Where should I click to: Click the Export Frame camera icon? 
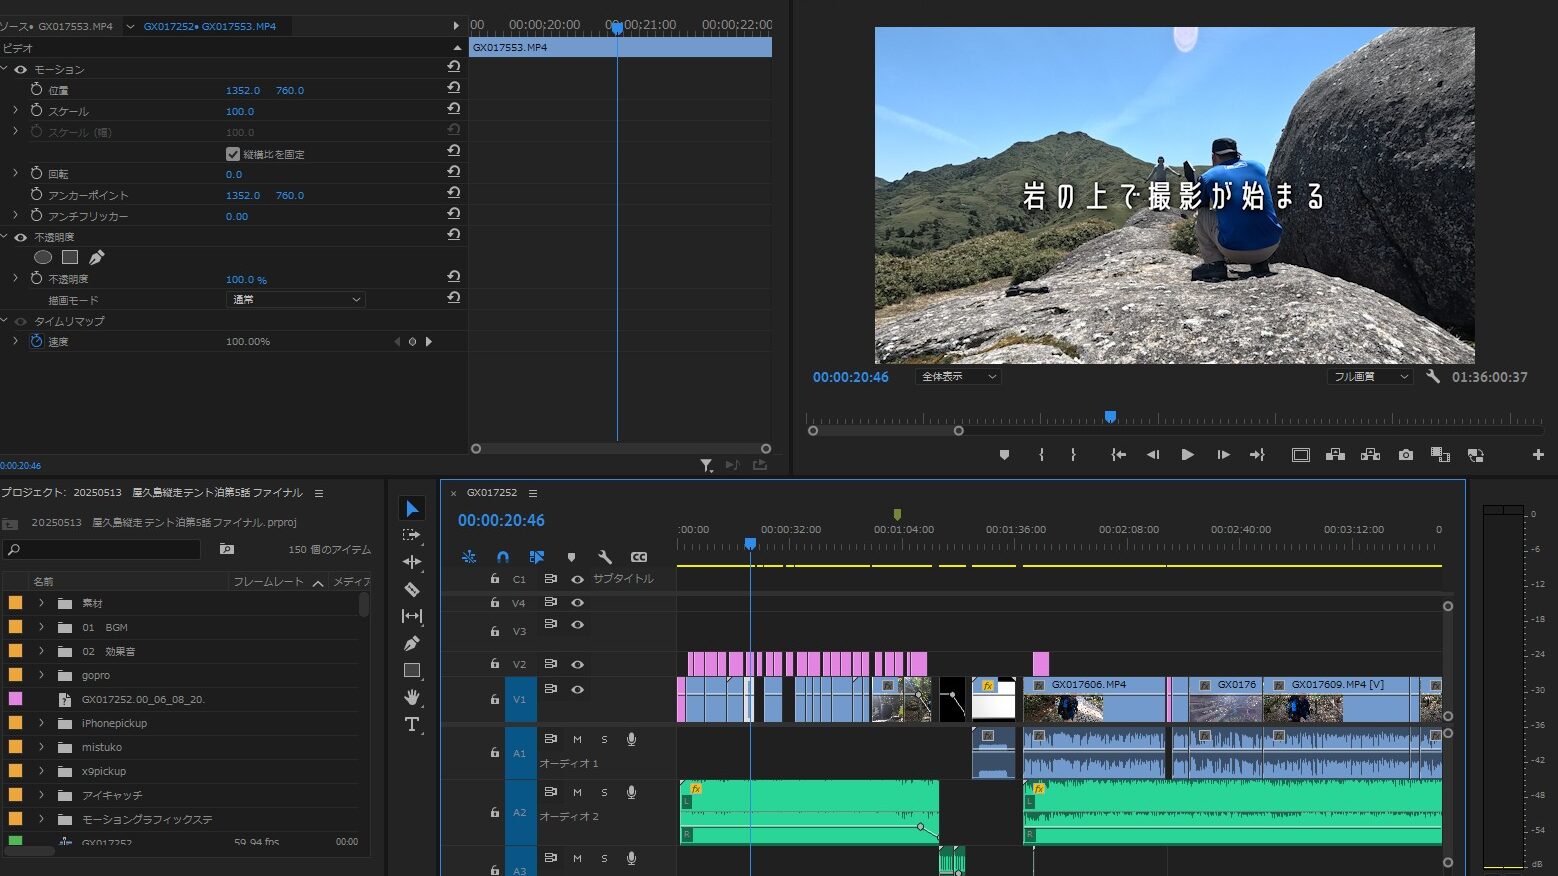[1405, 455]
